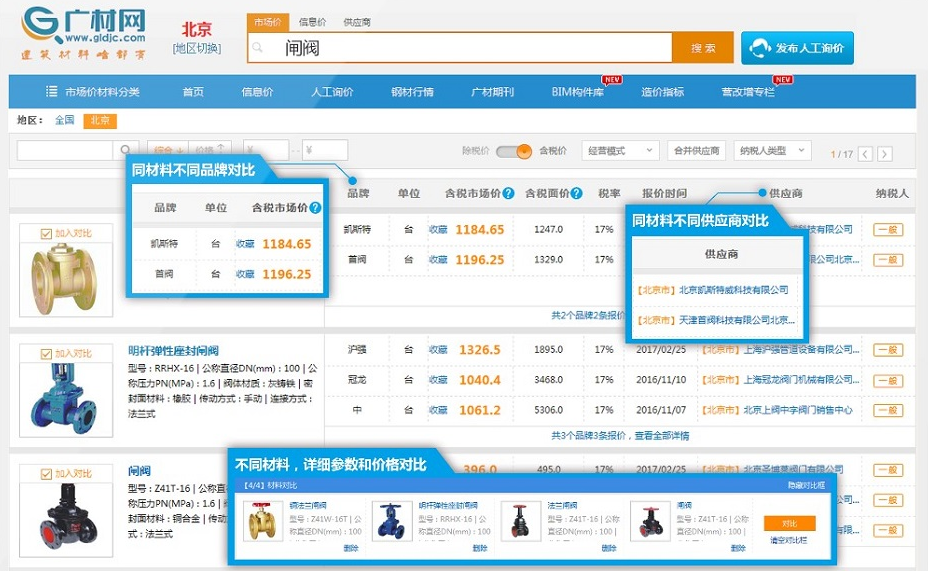
Task: Click the list icon beside 市场价材料分类
Action: (51, 91)
